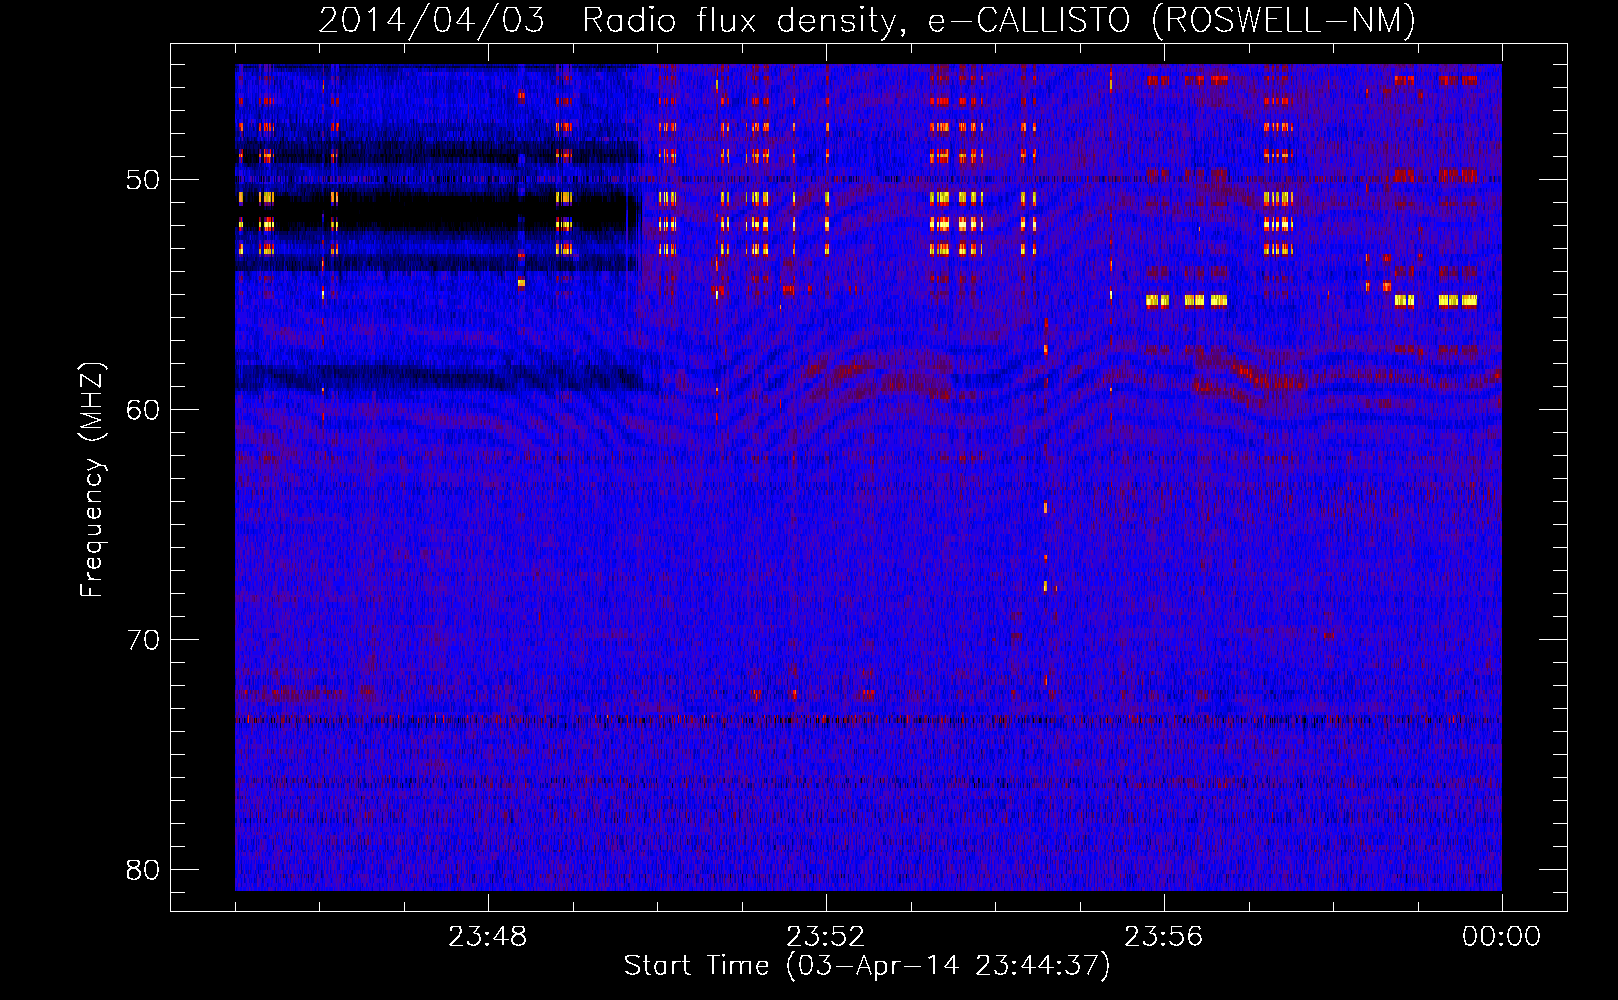Click the '23:48' time axis label
Image resolution: width=1618 pixels, height=1000 pixels.
(x=487, y=937)
